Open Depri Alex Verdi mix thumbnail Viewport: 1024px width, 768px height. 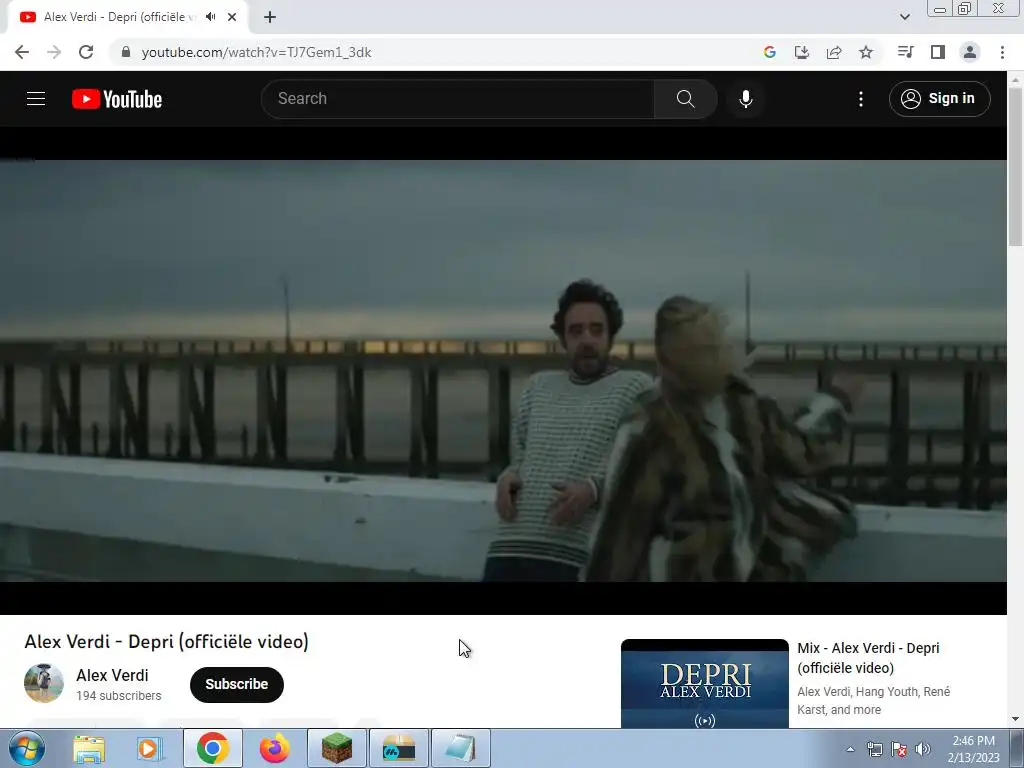[705, 684]
